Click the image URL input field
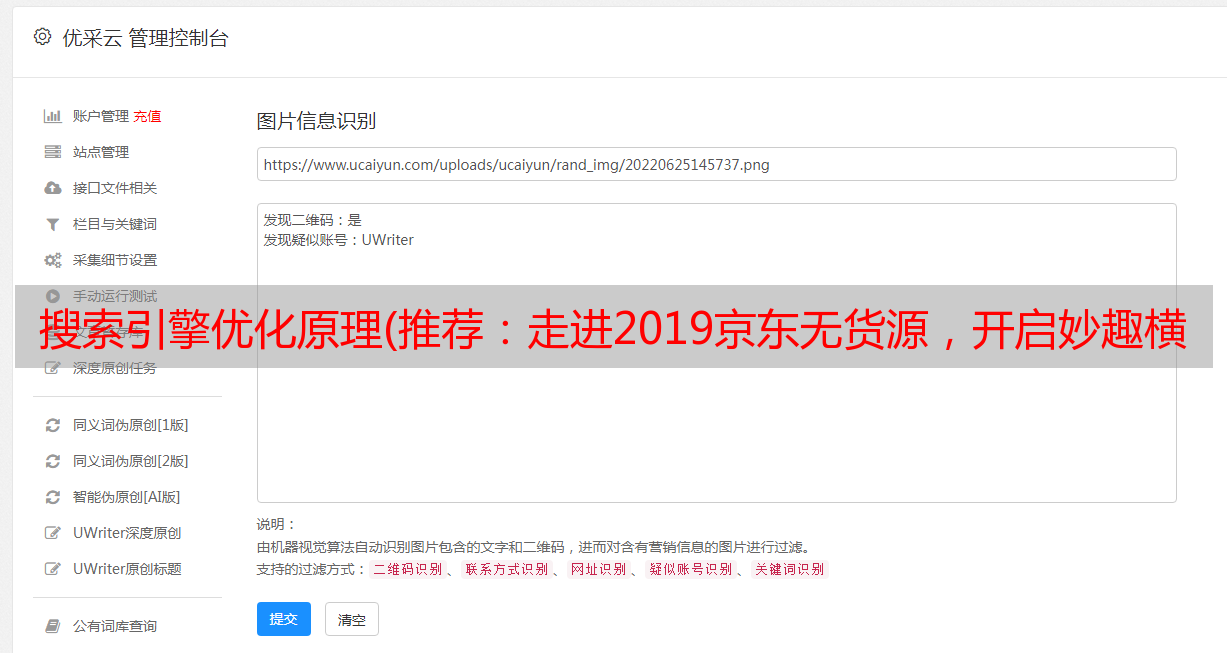This screenshot has width=1227, height=653. point(716,164)
